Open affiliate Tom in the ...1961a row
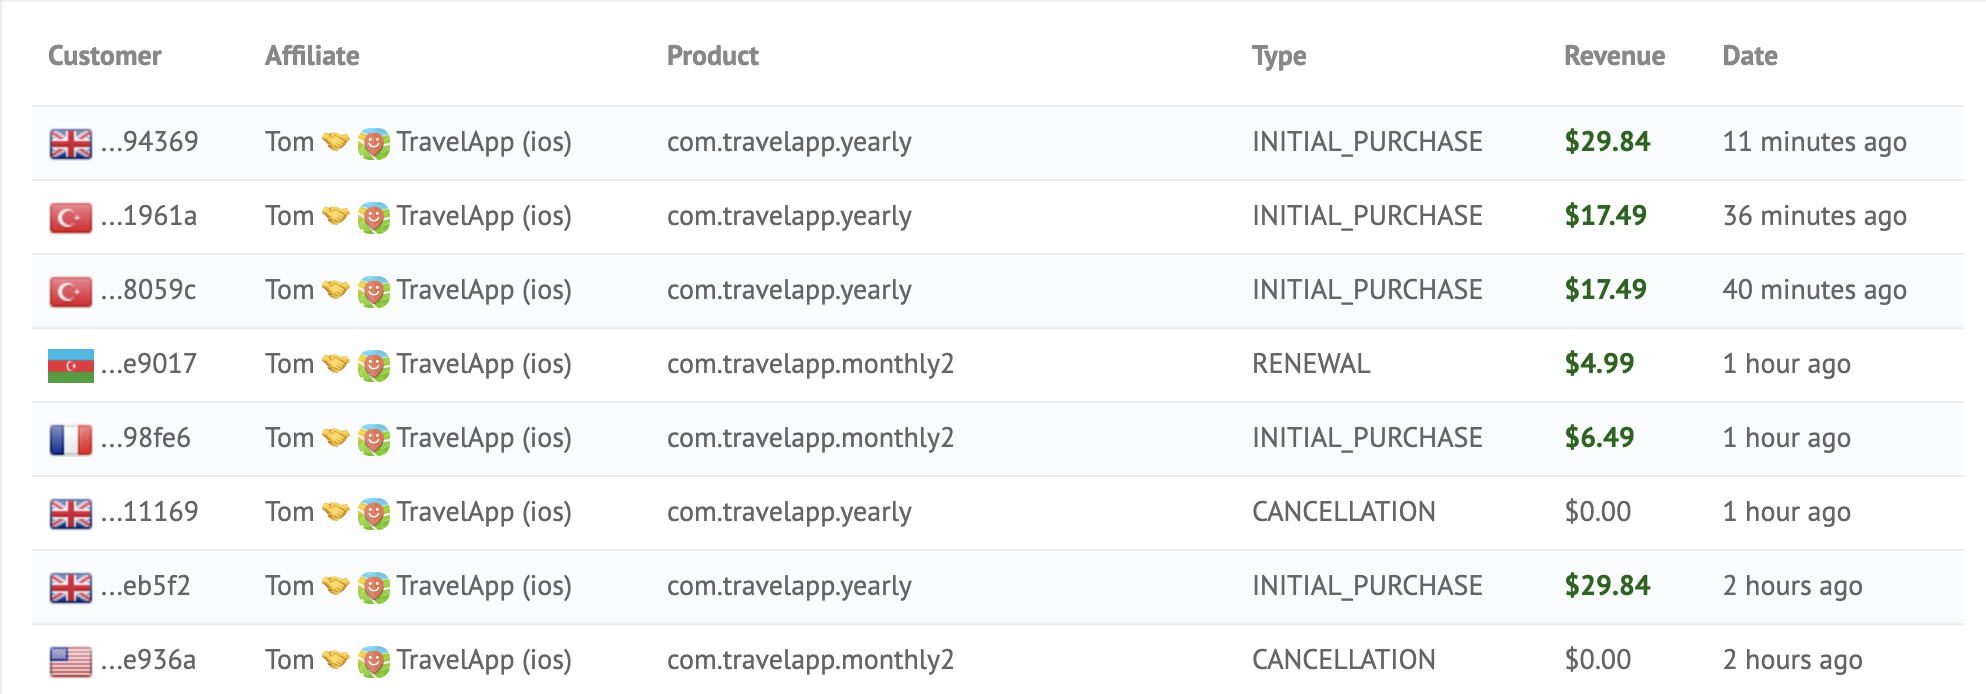This screenshot has height=694, width=1986. pos(290,216)
